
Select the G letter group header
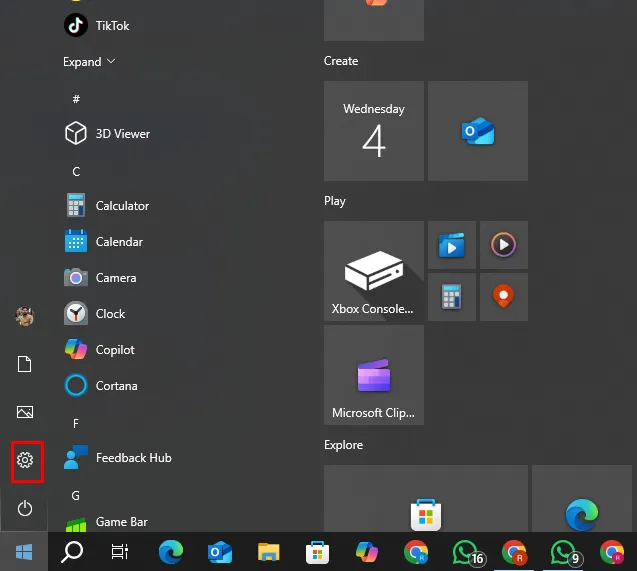click(x=76, y=495)
